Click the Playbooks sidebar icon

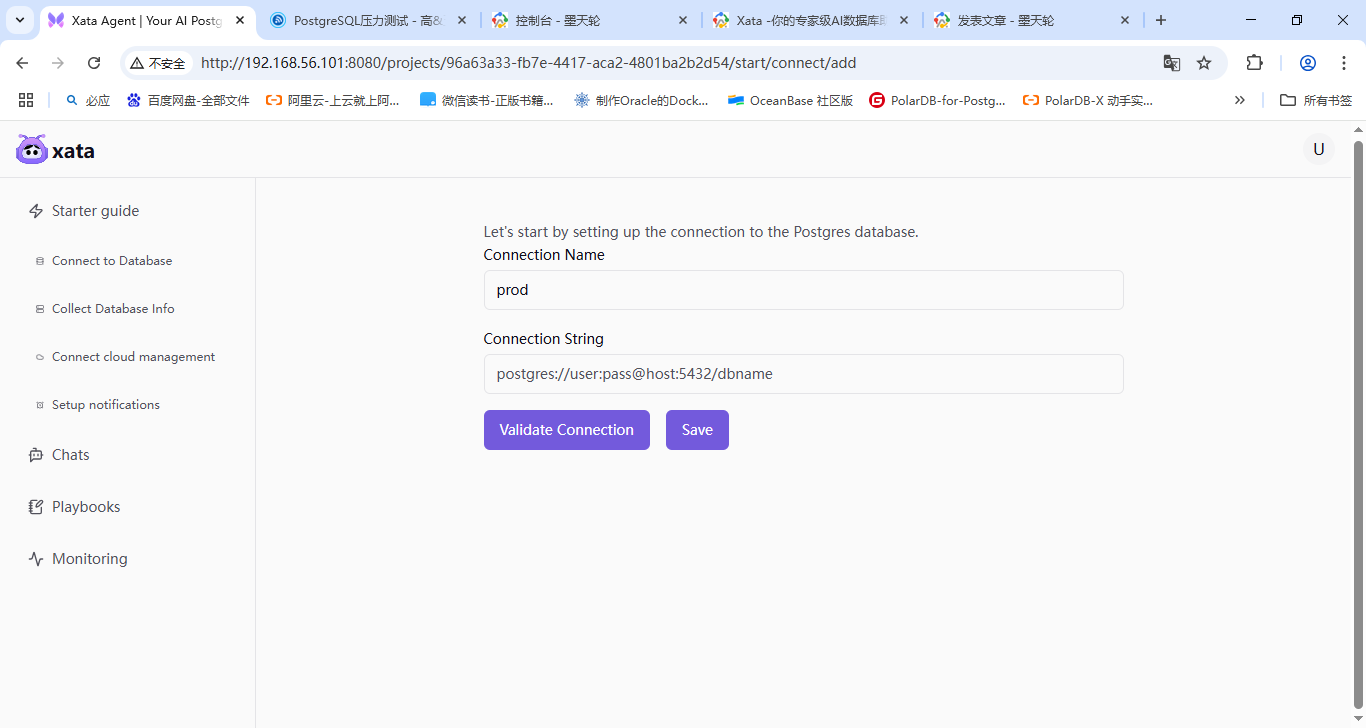point(36,506)
